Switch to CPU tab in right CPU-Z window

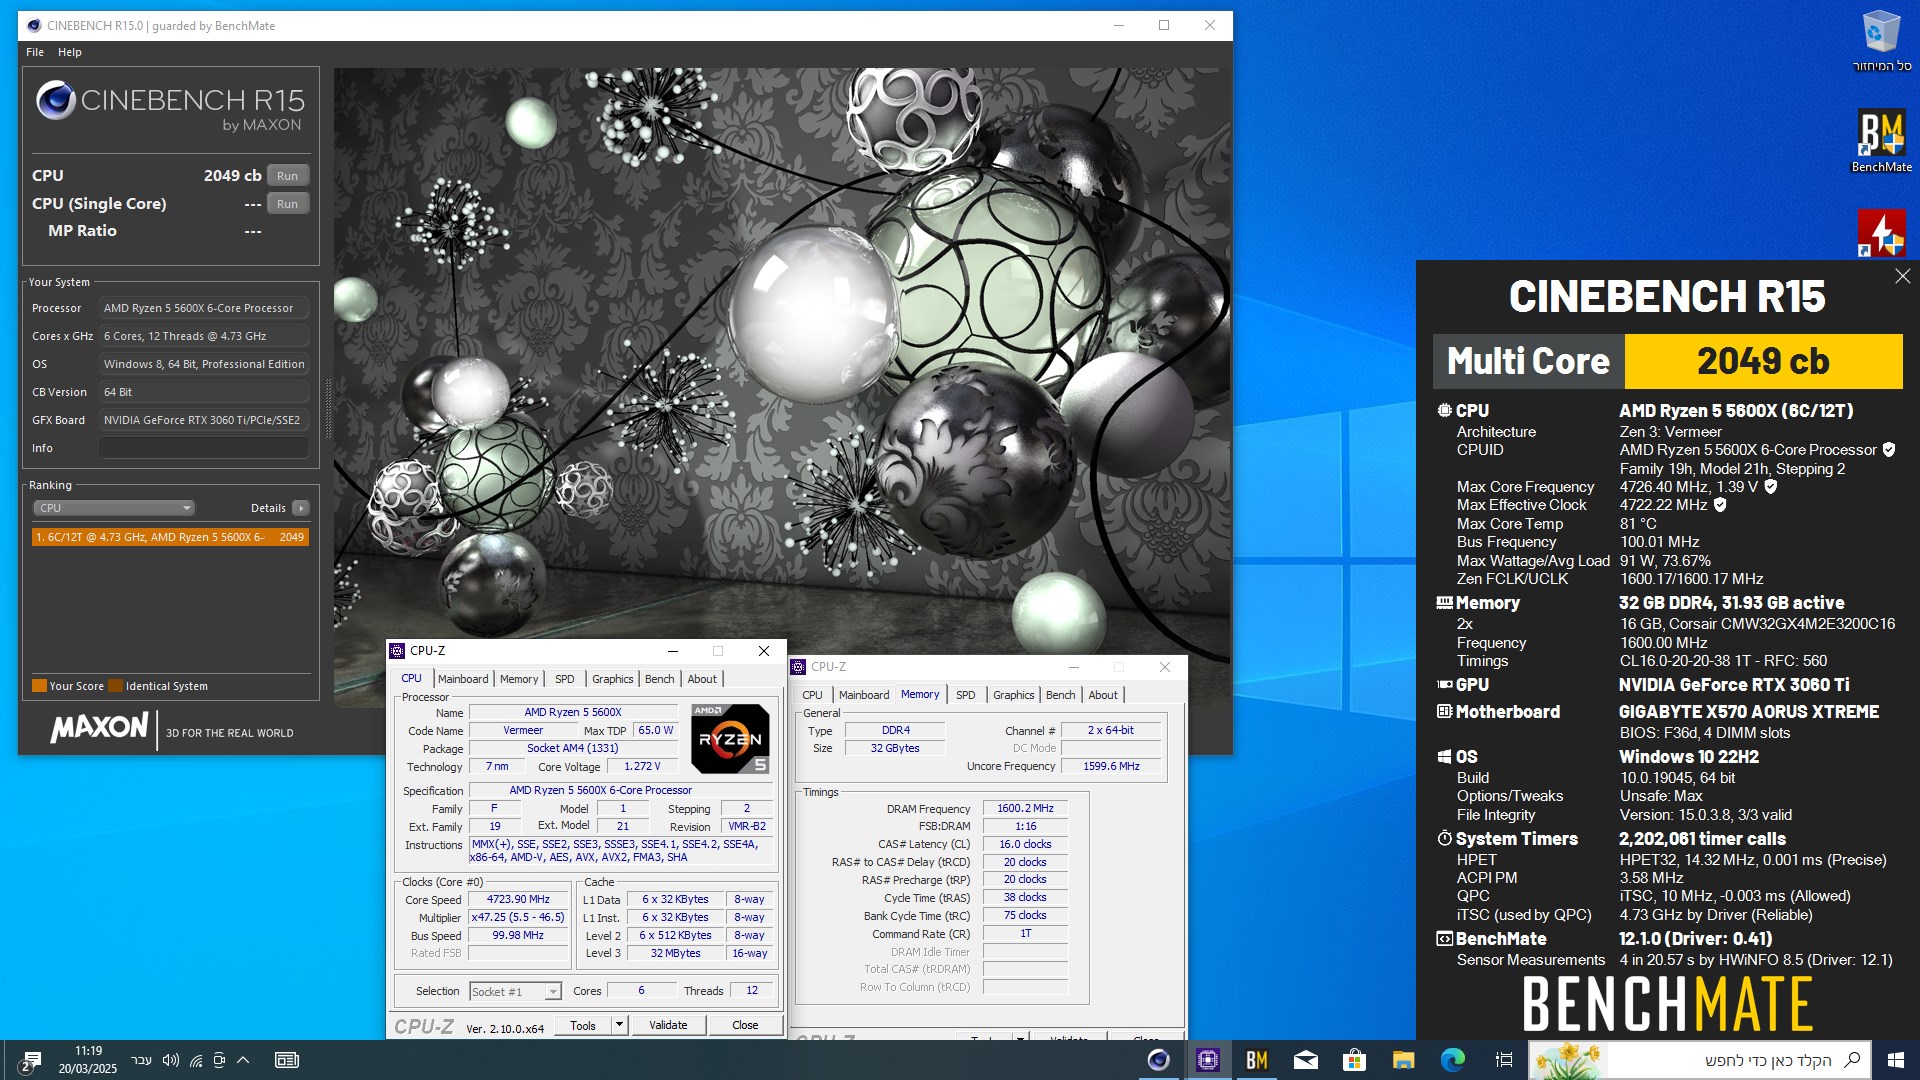pos(812,695)
